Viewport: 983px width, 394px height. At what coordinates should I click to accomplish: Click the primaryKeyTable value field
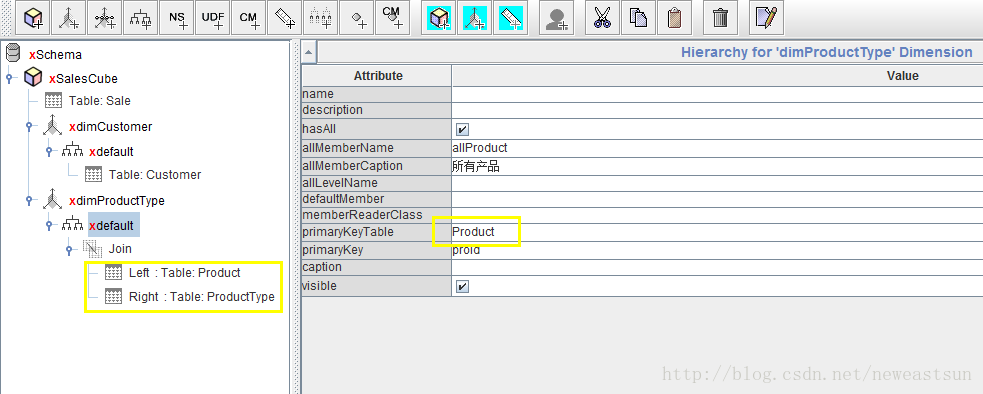(717, 232)
